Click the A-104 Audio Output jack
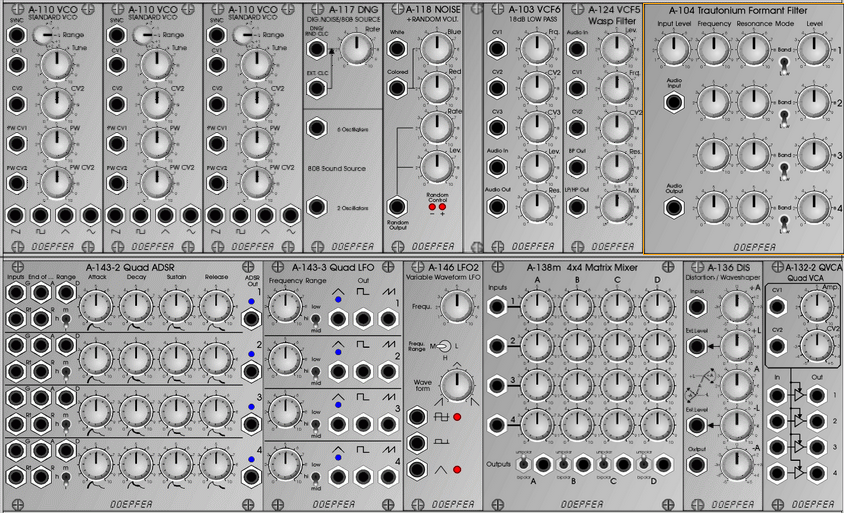The width and height of the screenshot is (844, 513). click(674, 207)
